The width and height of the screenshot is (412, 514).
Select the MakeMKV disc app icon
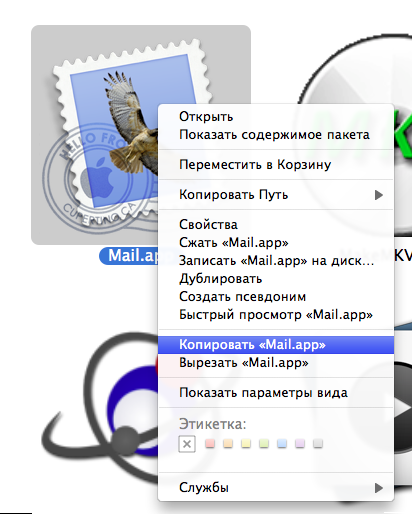(x=403, y=133)
